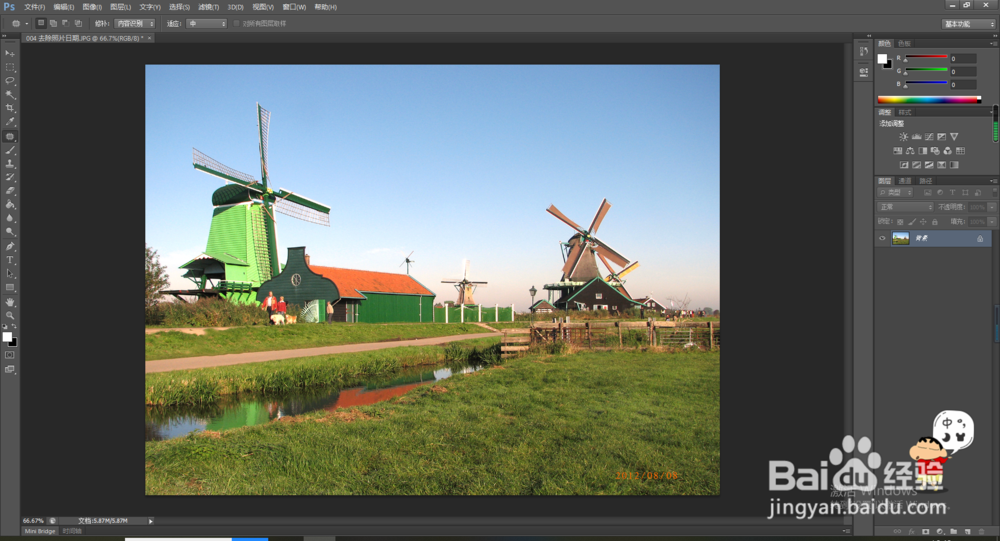Select the Brush tool
The image size is (1000, 541).
(x=10, y=150)
